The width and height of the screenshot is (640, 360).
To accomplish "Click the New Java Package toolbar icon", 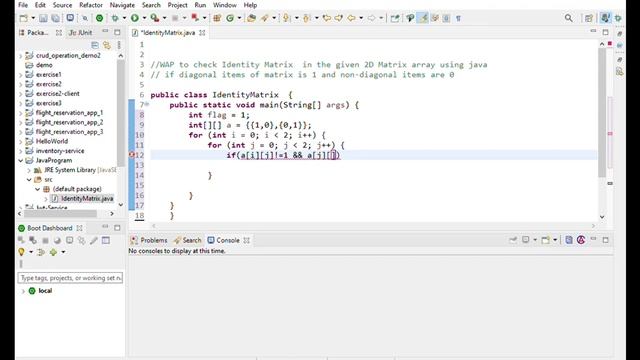I will [217, 18].
